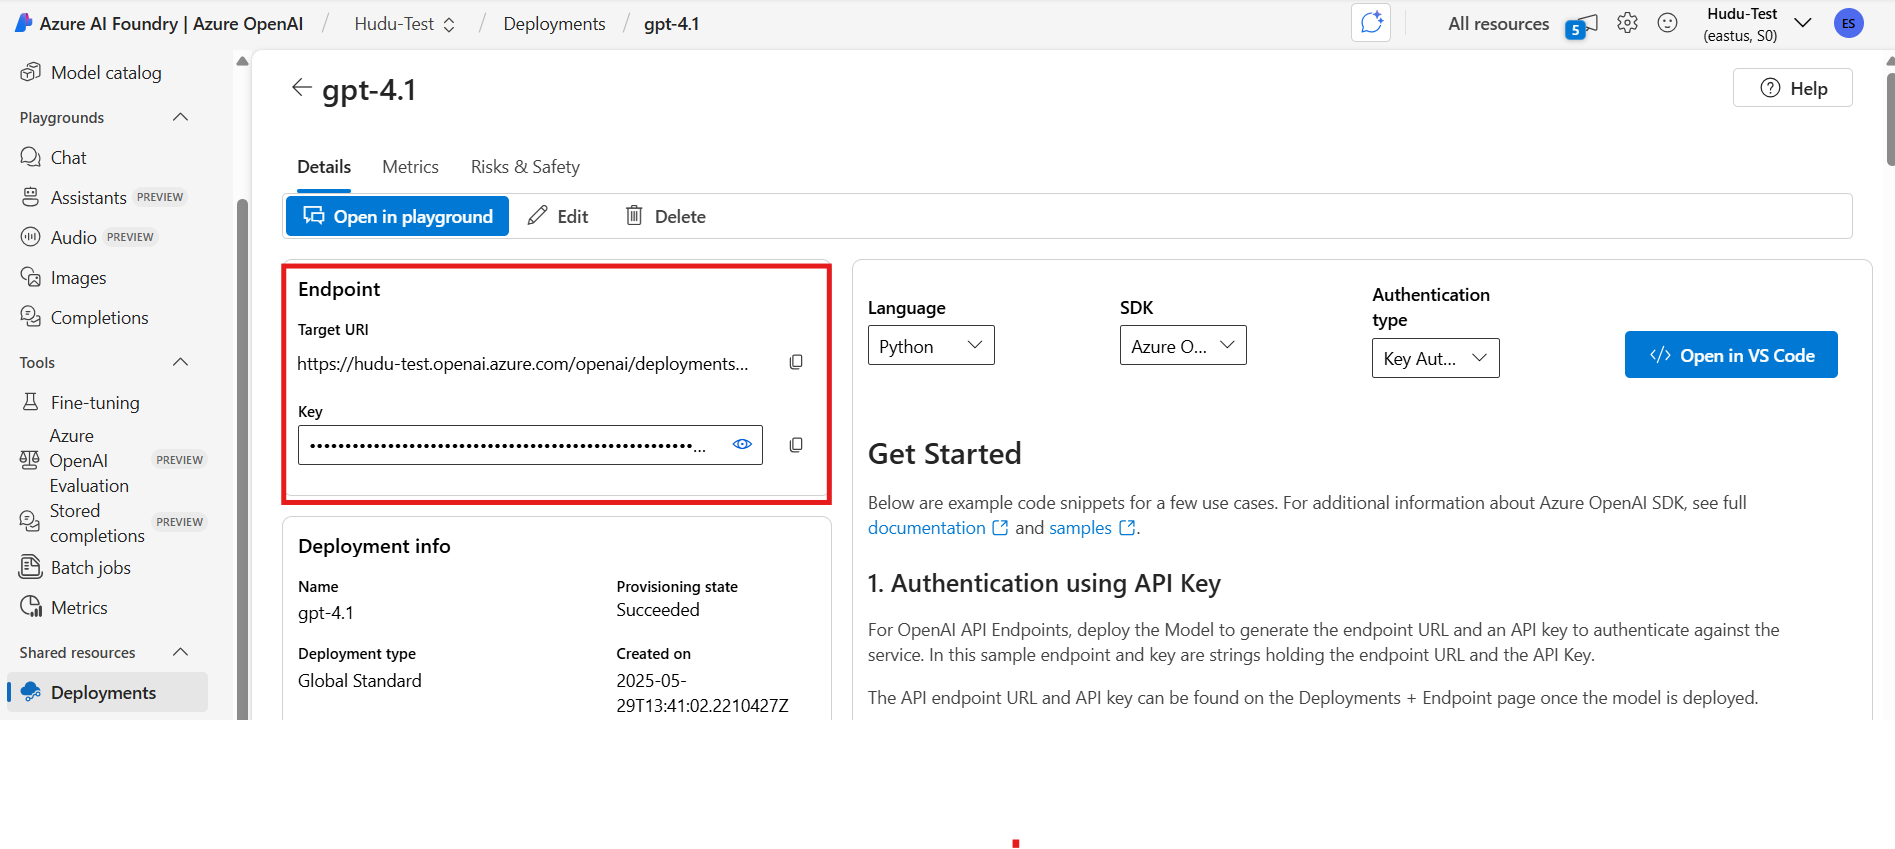1895x849 pixels.
Task: Open the Language dropdown set to Python
Action: pyautogui.click(x=930, y=345)
